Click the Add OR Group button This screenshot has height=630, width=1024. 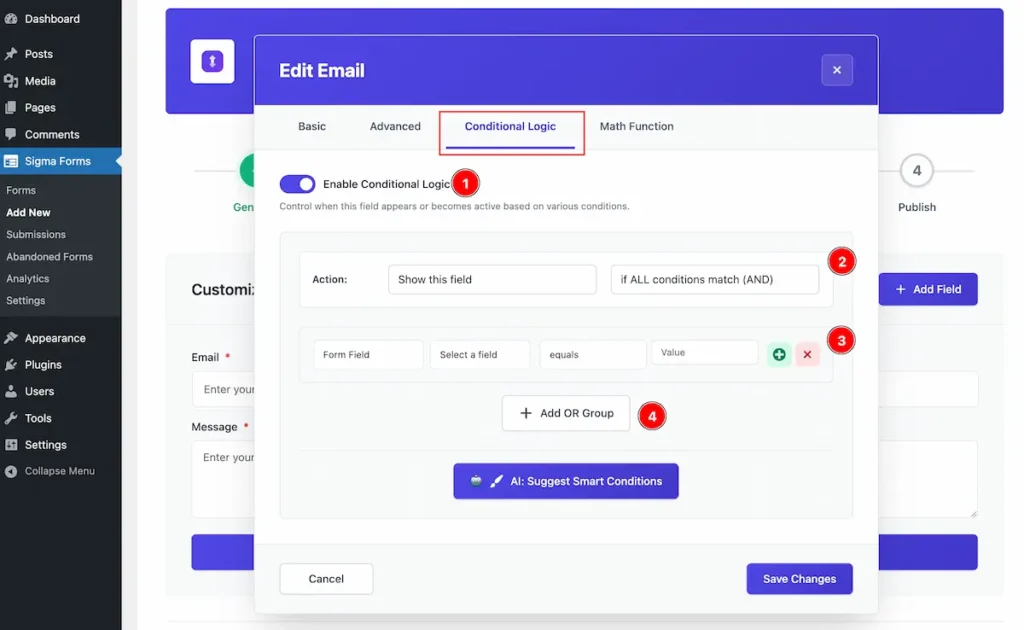pyautogui.click(x=566, y=413)
